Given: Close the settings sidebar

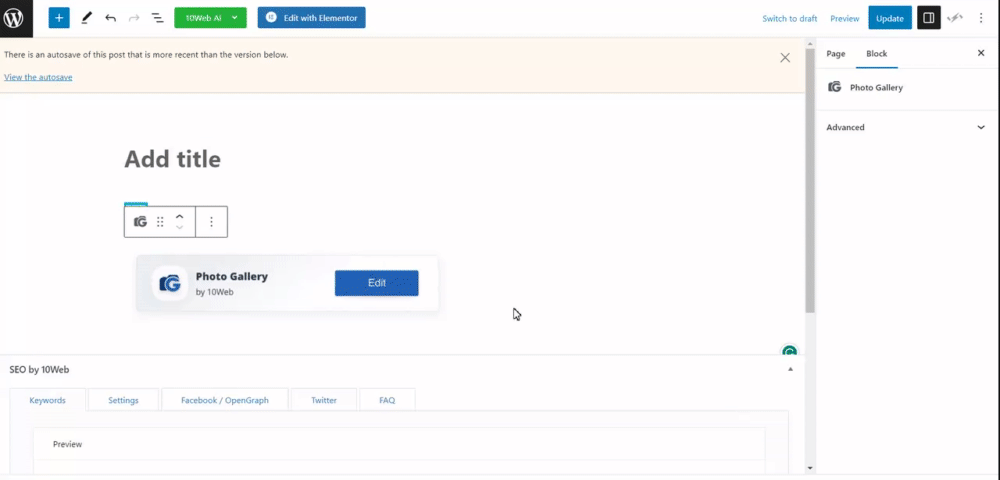Looking at the screenshot, I should (981, 54).
